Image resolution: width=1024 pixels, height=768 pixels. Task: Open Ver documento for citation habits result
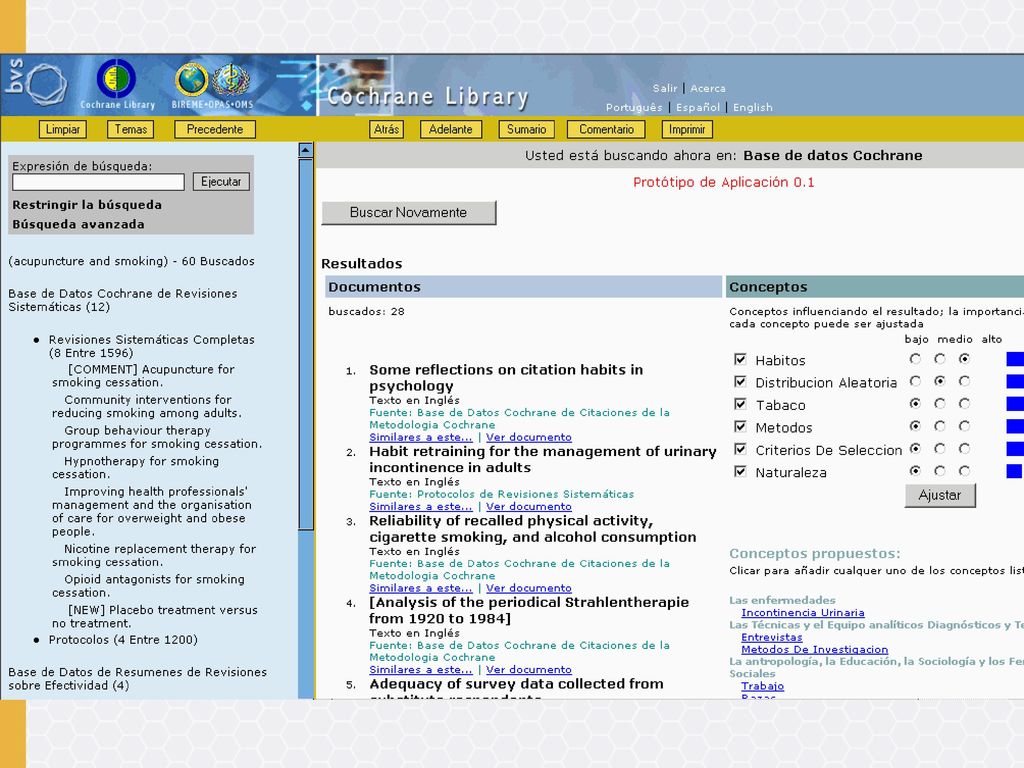click(x=529, y=438)
